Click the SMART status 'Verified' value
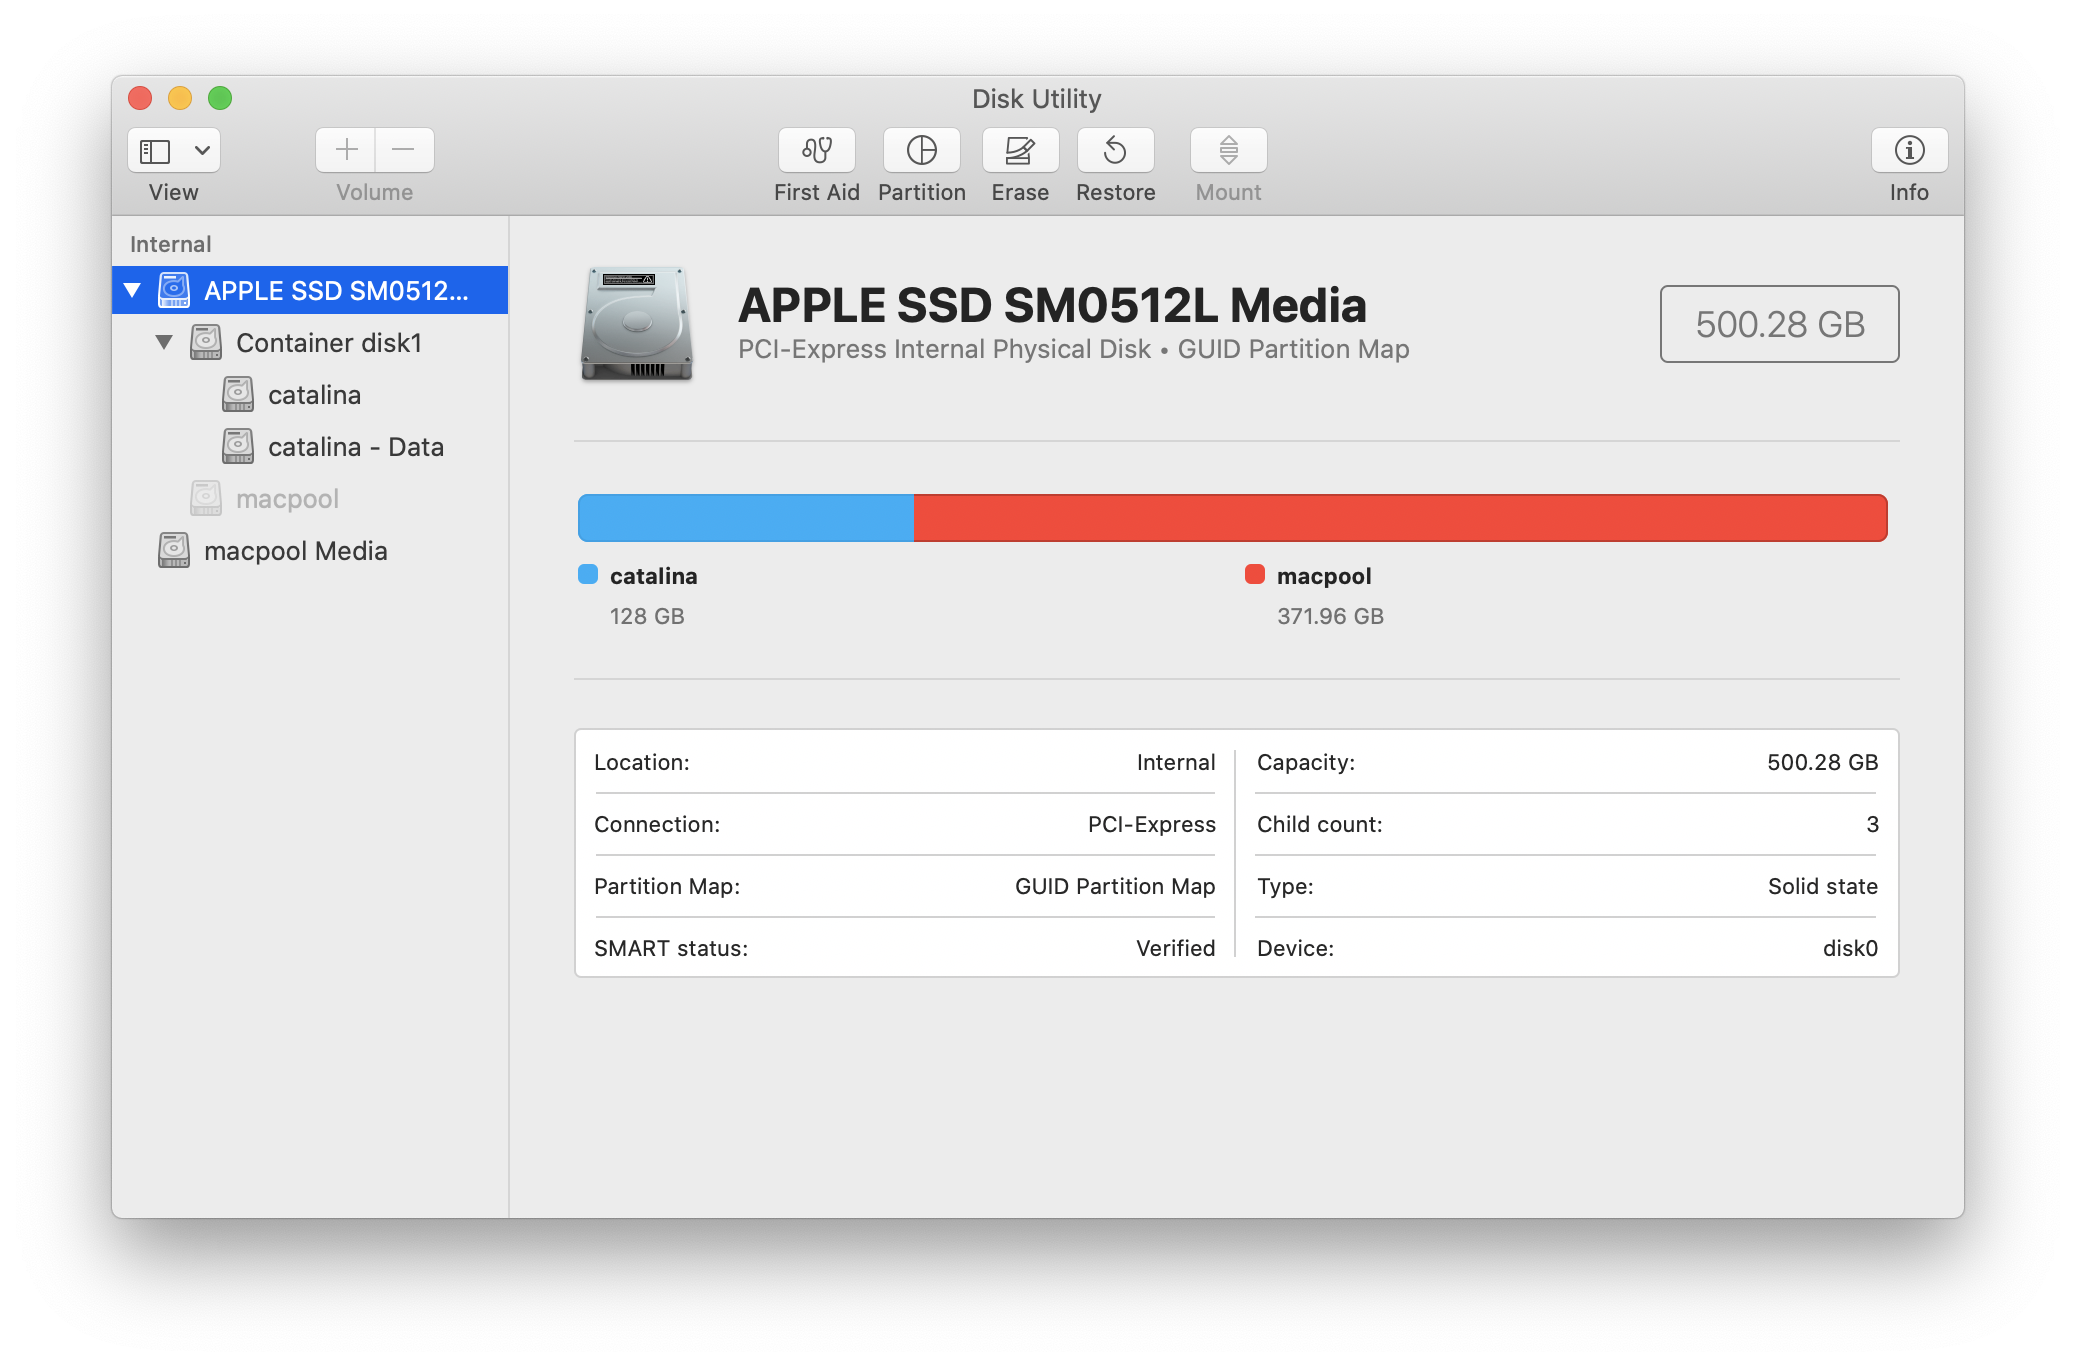The height and width of the screenshot is (1366, 2076). (1176, 948)
